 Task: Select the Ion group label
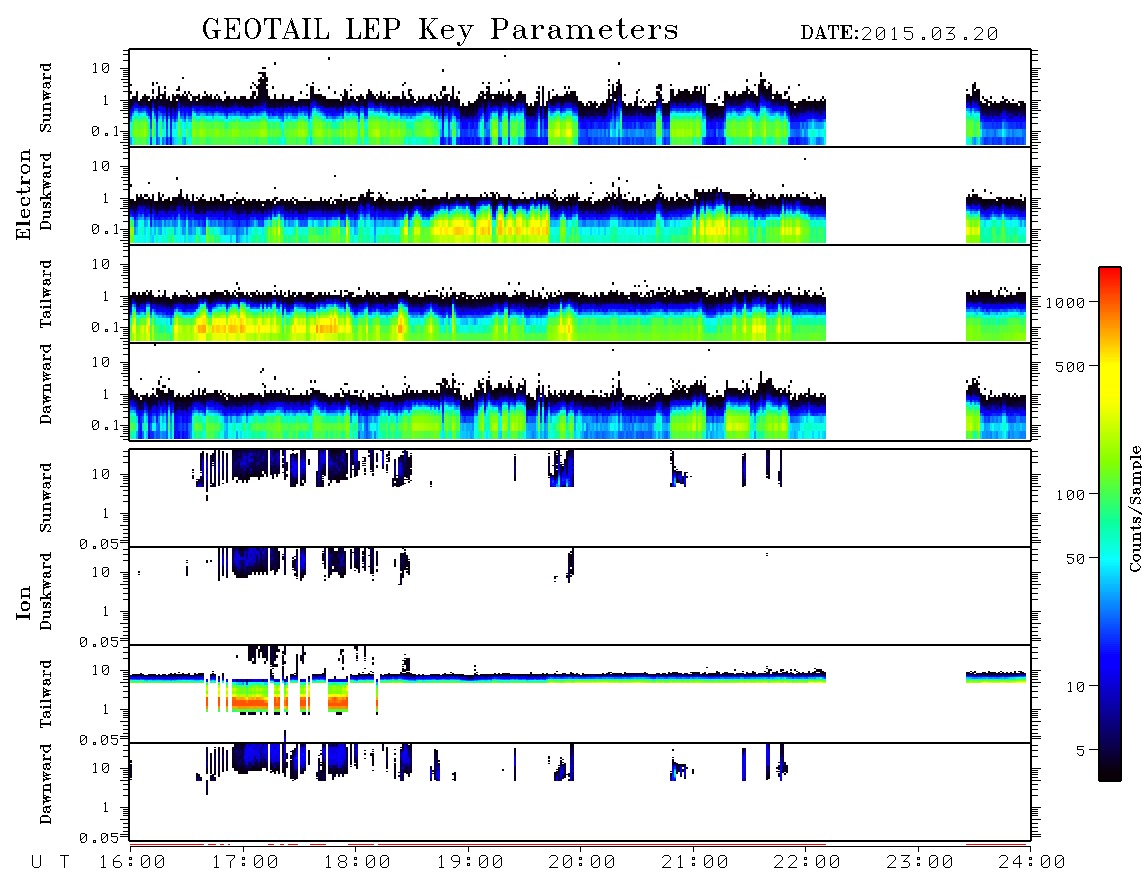(23, 602)
